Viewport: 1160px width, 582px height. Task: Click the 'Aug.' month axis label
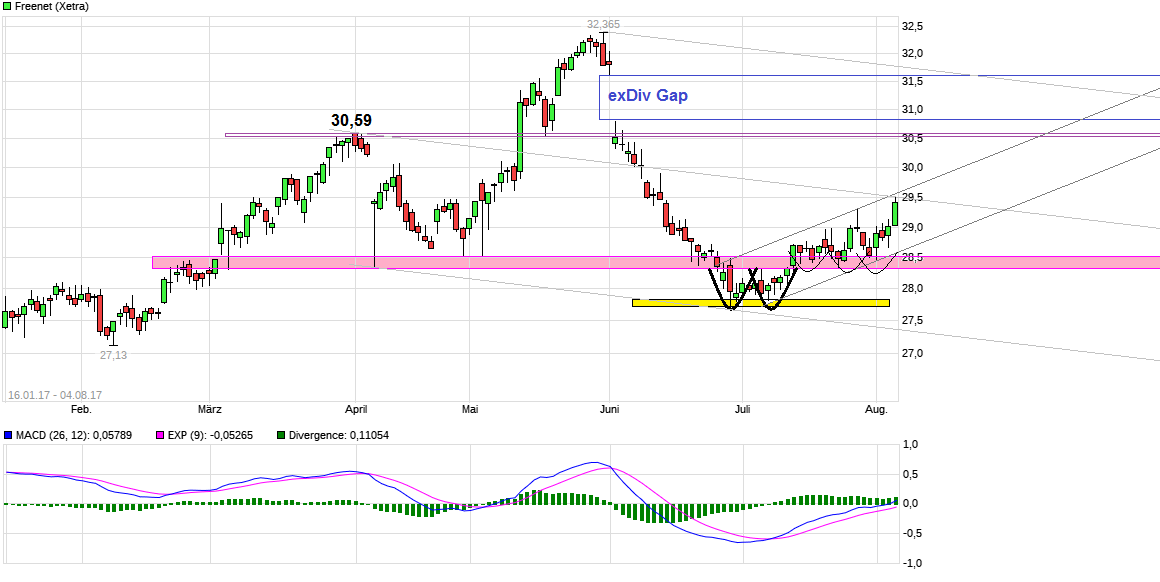[876, 409]
